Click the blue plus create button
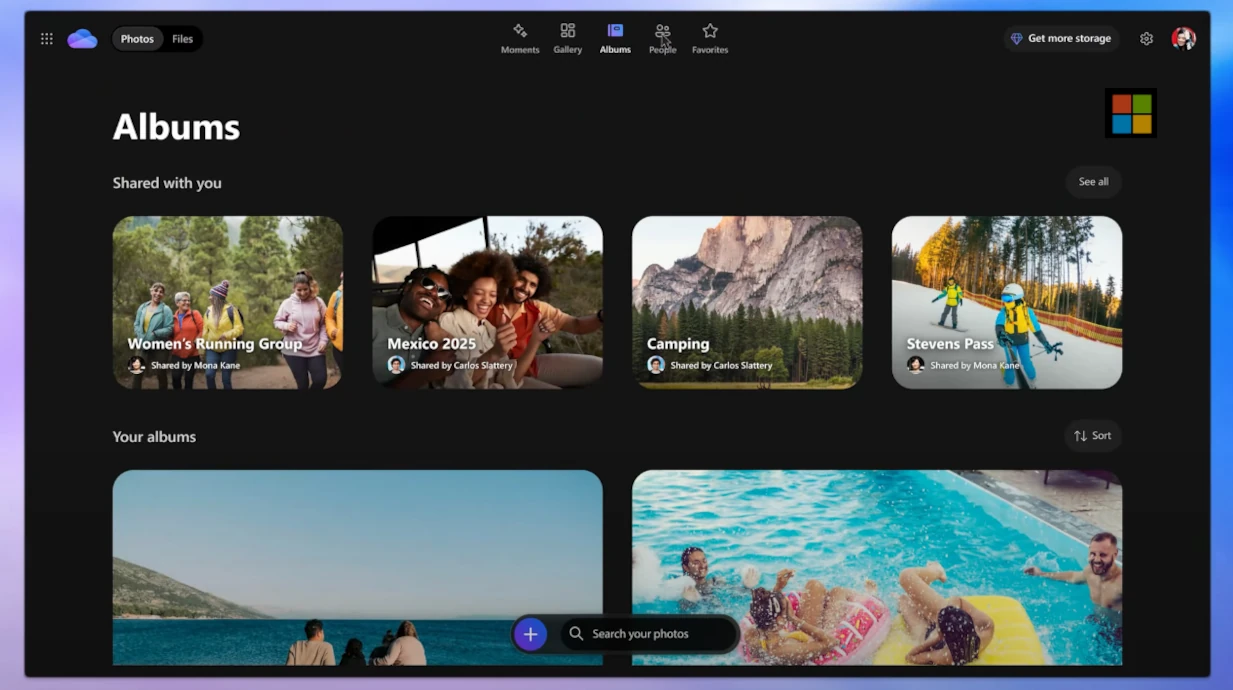 click(530, 634)
